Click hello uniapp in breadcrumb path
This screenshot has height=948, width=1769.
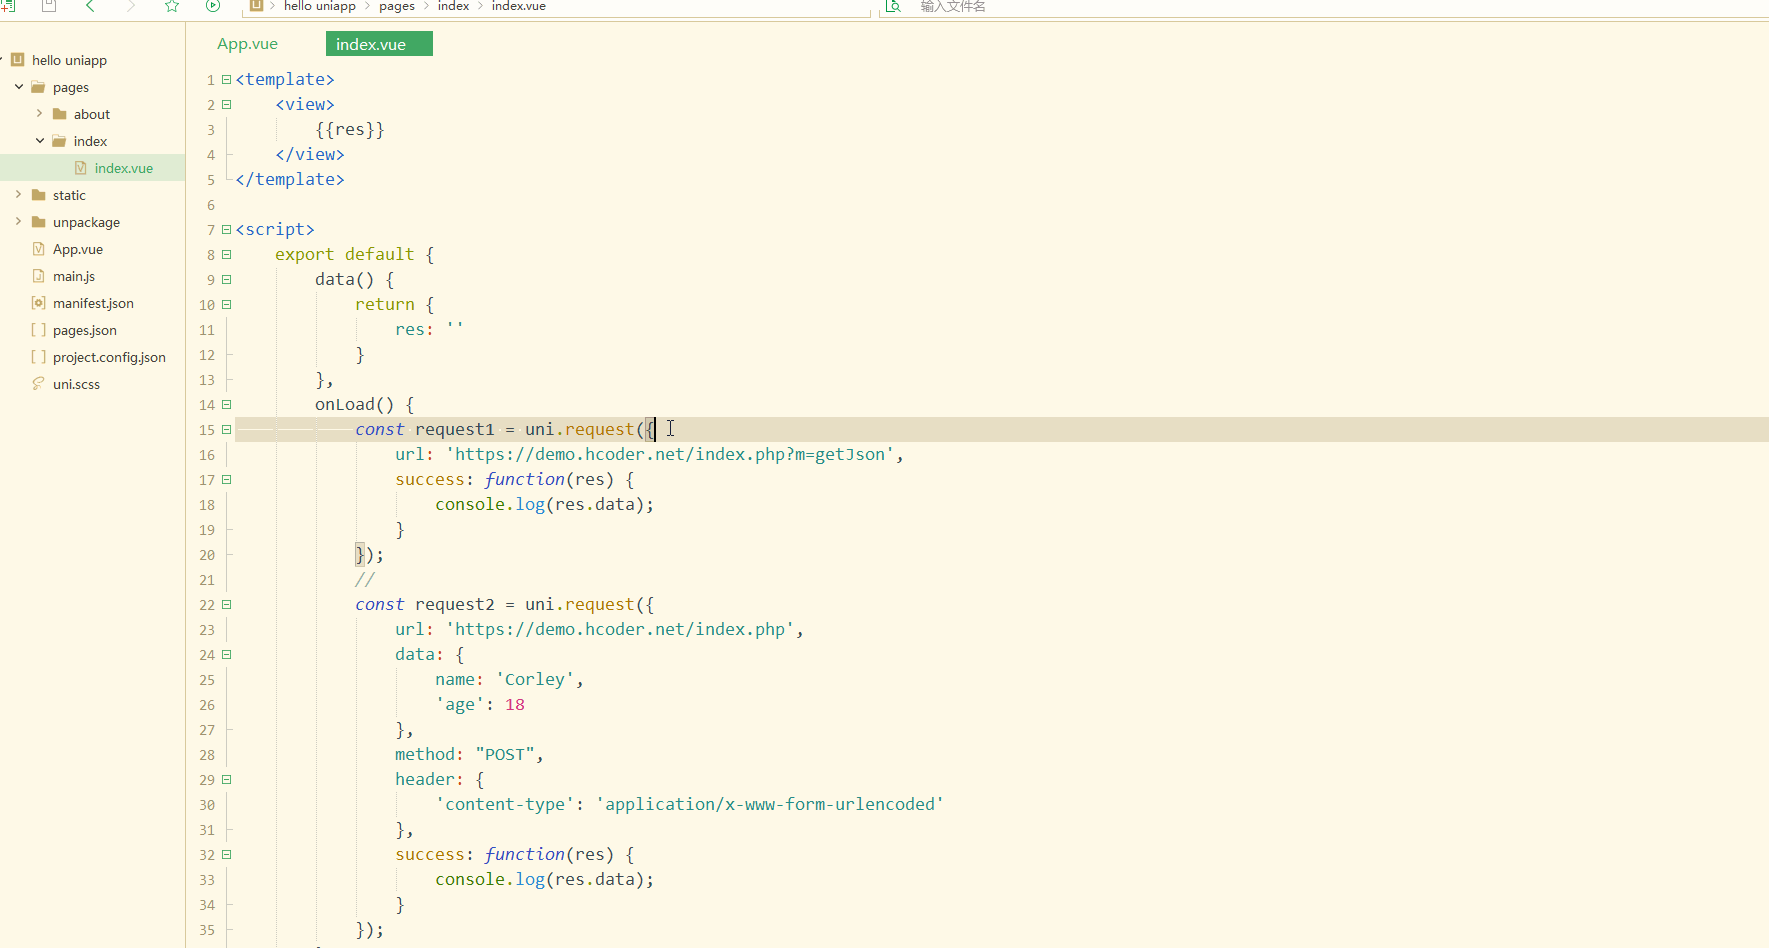pyautogui.click(x=320, y=6)
